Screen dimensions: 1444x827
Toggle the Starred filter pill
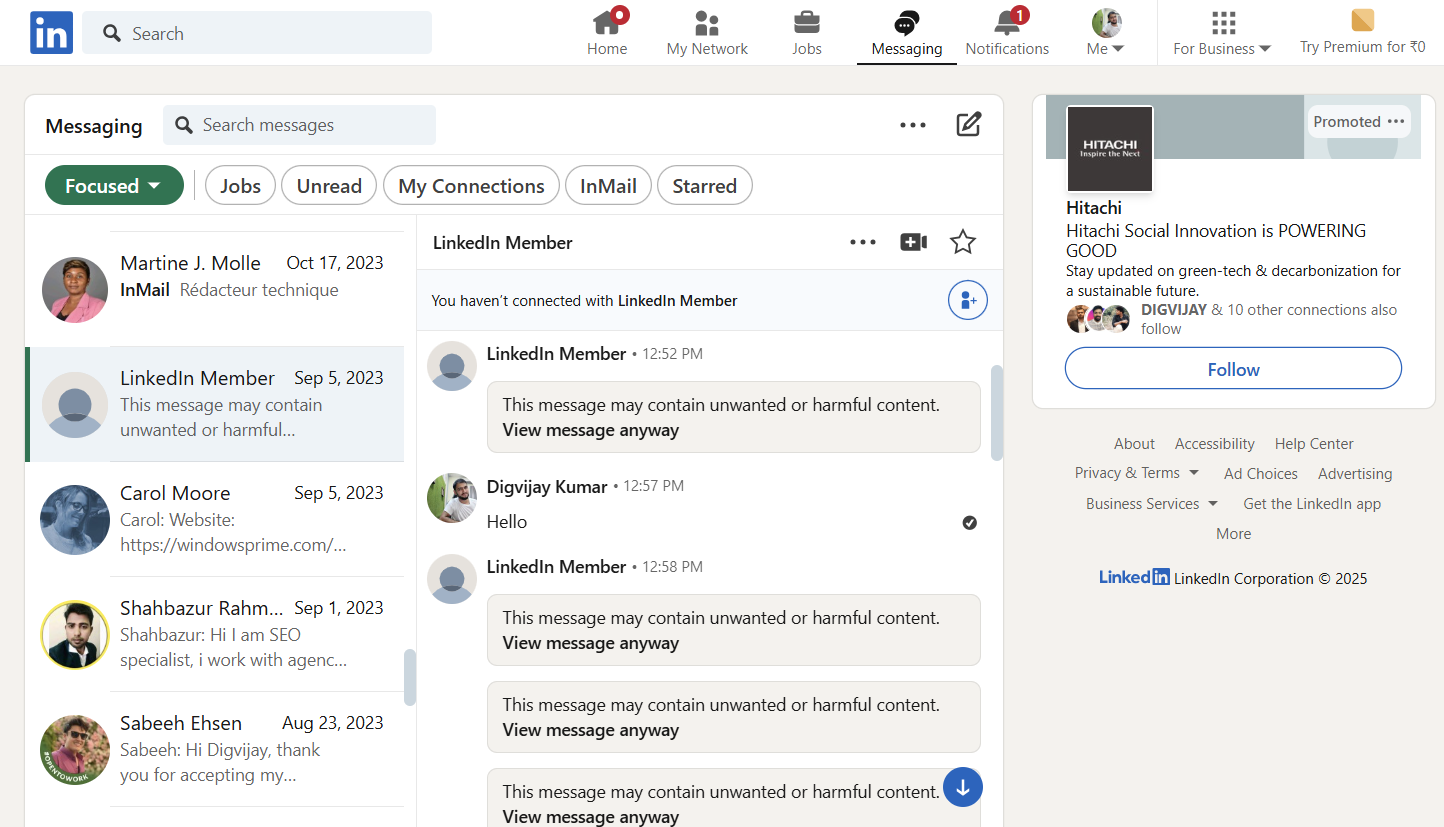pos(704,186)
